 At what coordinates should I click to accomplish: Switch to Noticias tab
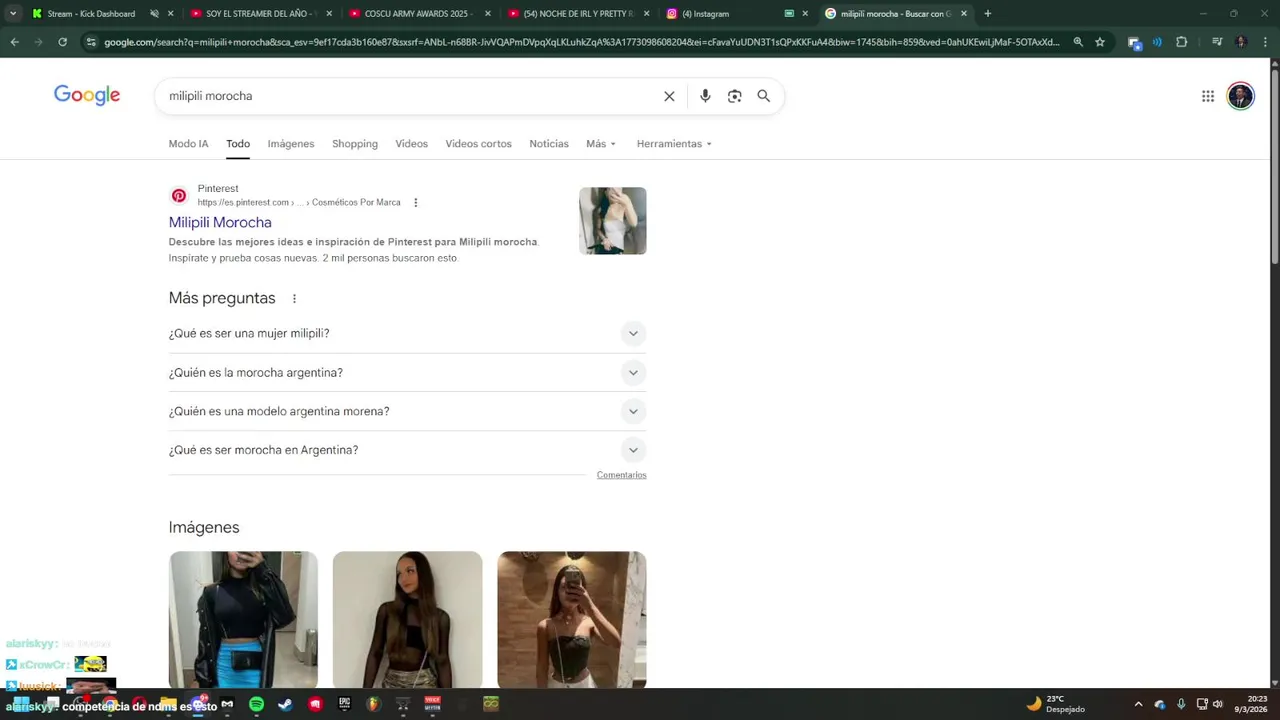pos(549,144)
